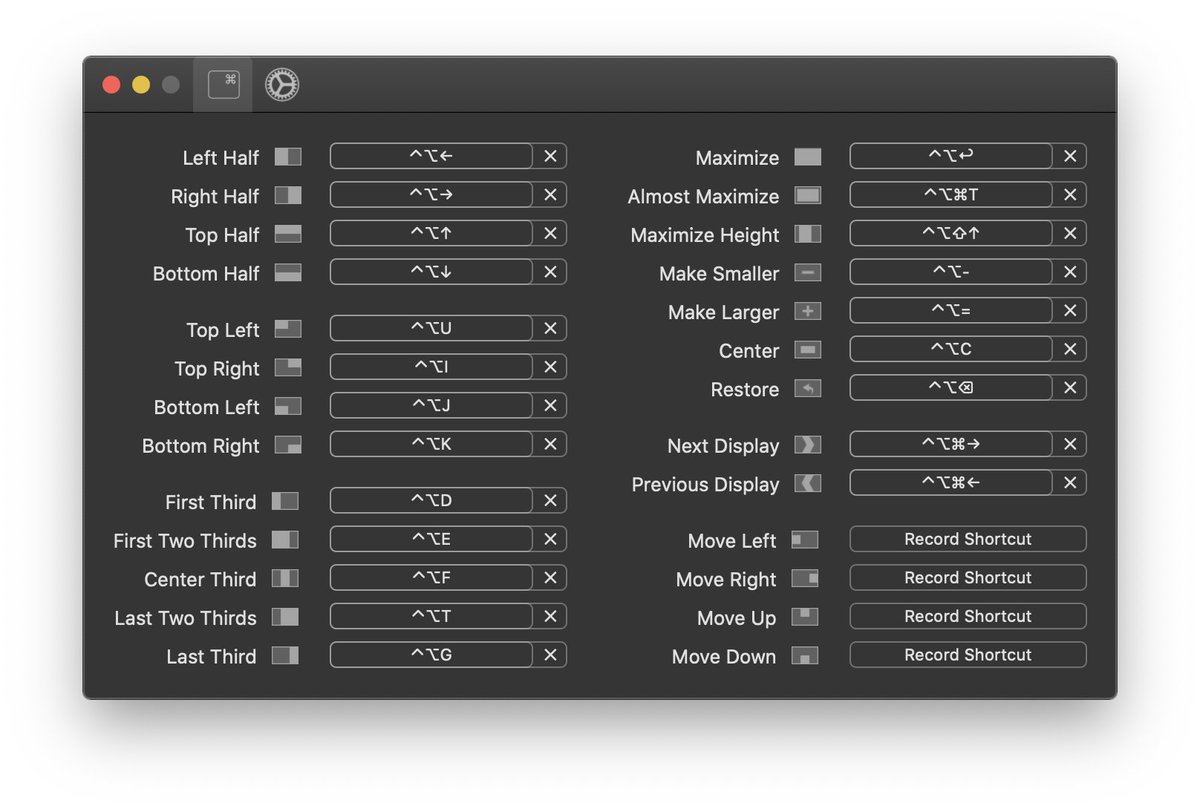Click the Center Third layout icon
Viewport: 1200px width, 809px height.
coord(285,578)
